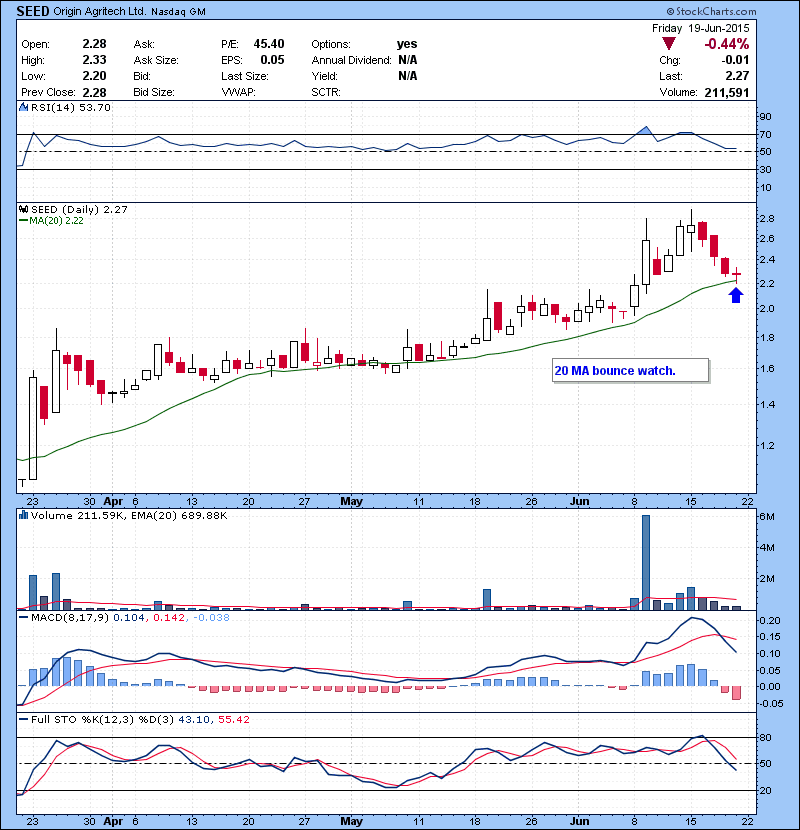
Task: Click the Nasdaq GM exchange label
Action: click(x=178, y=12)
